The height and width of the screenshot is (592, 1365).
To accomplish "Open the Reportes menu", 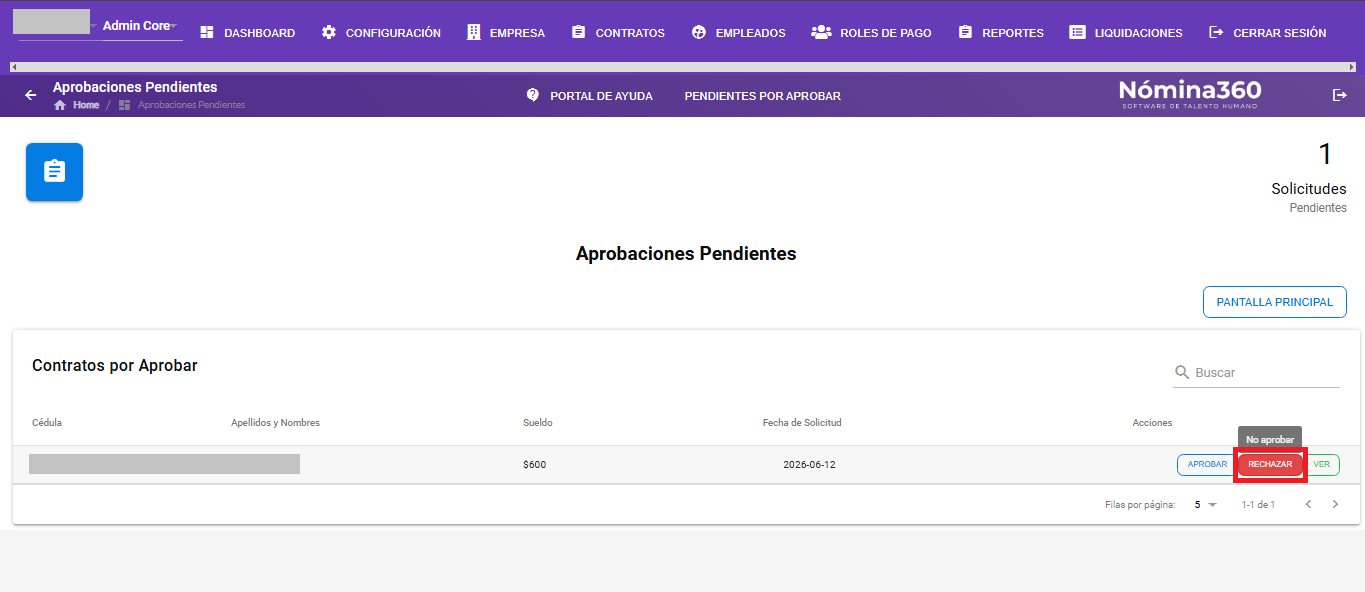I will pos(1000,33).
